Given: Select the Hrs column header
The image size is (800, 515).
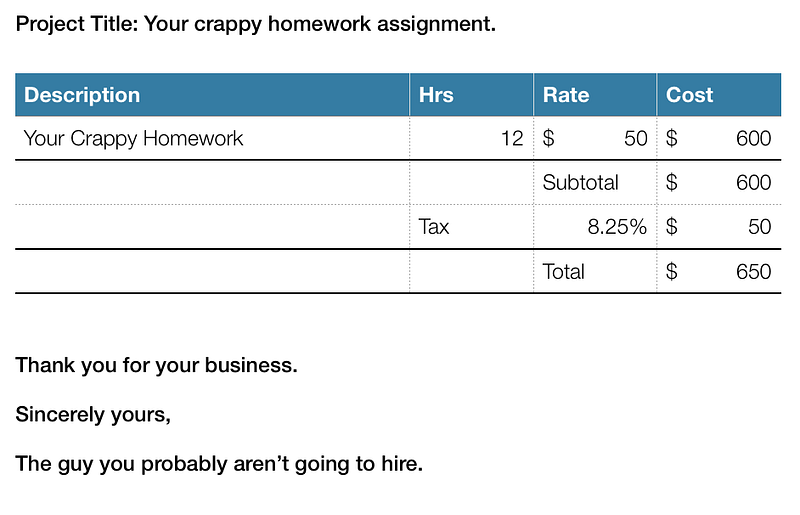Looking at the screenshot, I should point(471,95).
